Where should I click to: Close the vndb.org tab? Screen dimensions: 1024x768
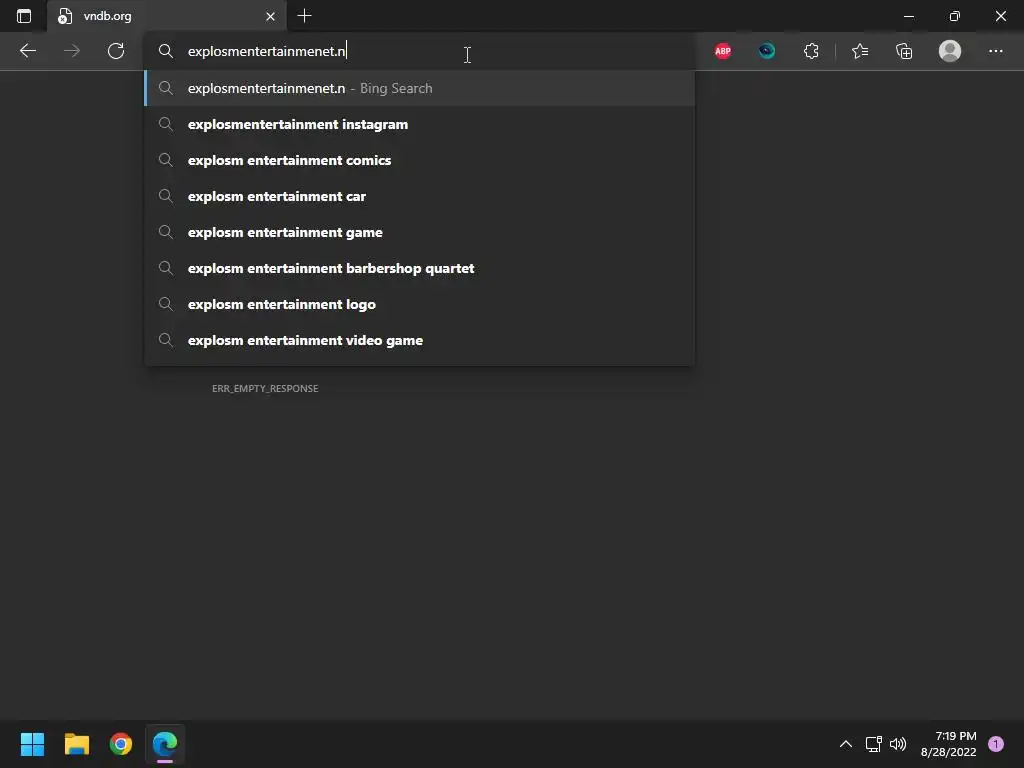270,16
